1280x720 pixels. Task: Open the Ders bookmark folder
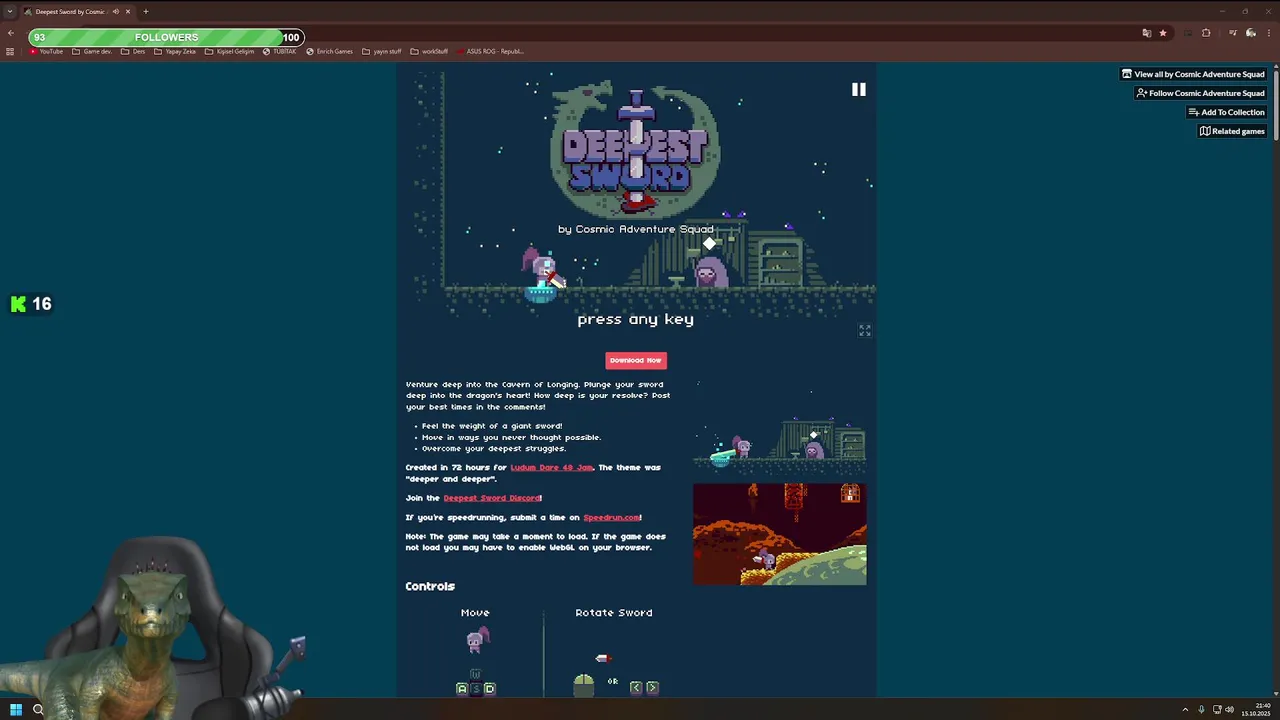[133, 51]
